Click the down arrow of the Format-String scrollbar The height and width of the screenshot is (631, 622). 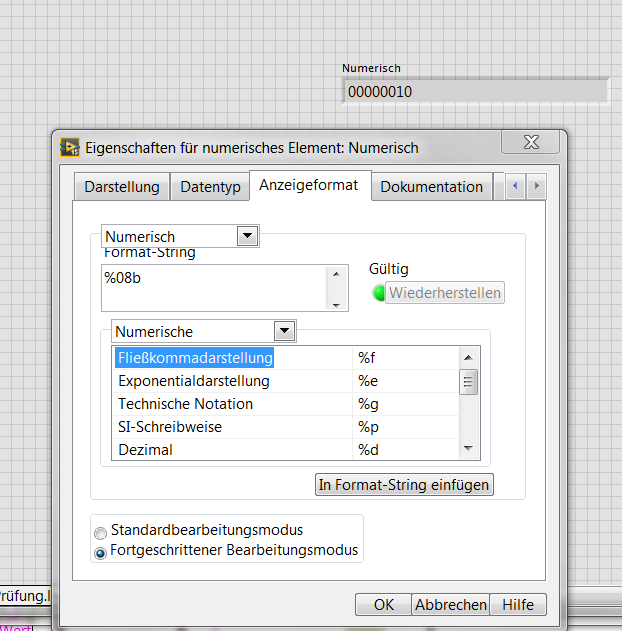click(336, 305)
